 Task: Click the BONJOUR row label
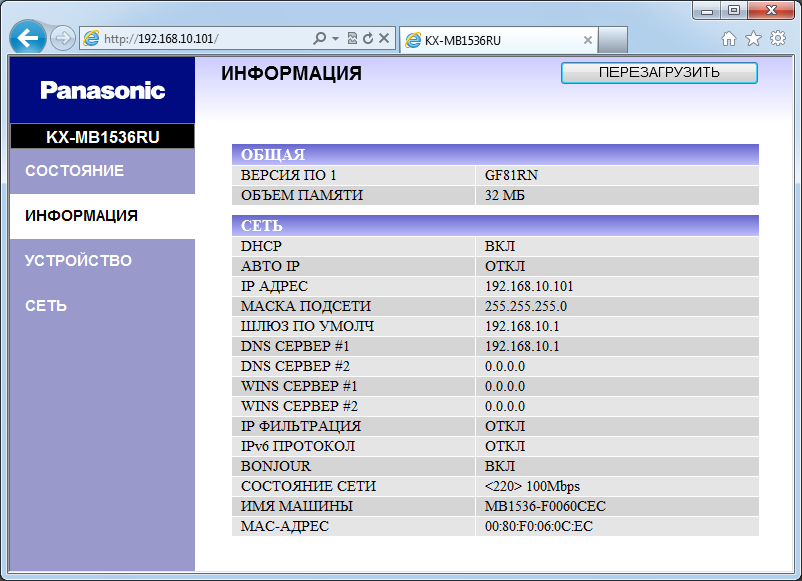pos(276,465)
